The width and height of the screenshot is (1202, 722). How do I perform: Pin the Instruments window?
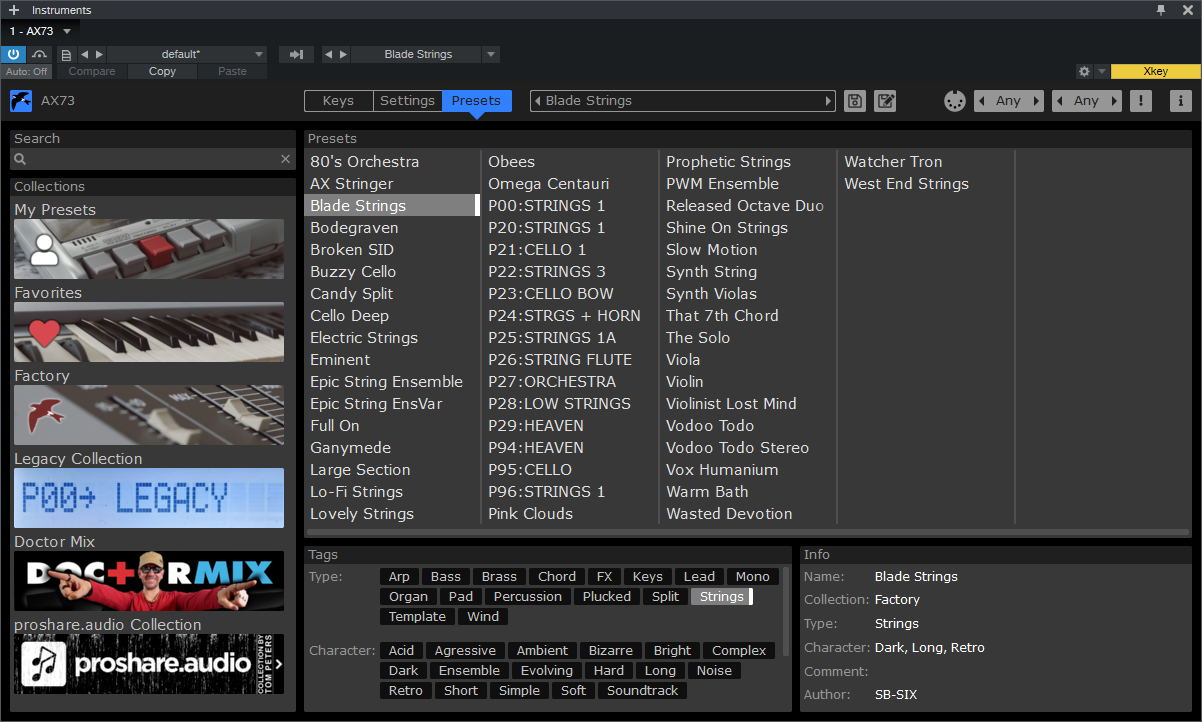pyautogui.click(x=1161, y=10)
